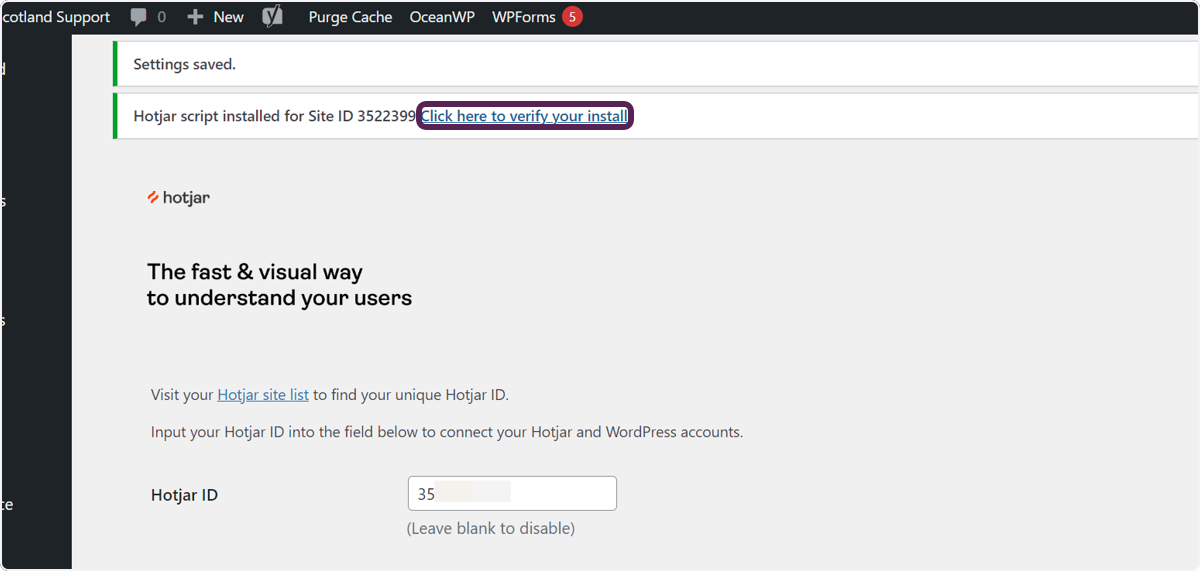Click the Hotjar logo

pos(178,198)
